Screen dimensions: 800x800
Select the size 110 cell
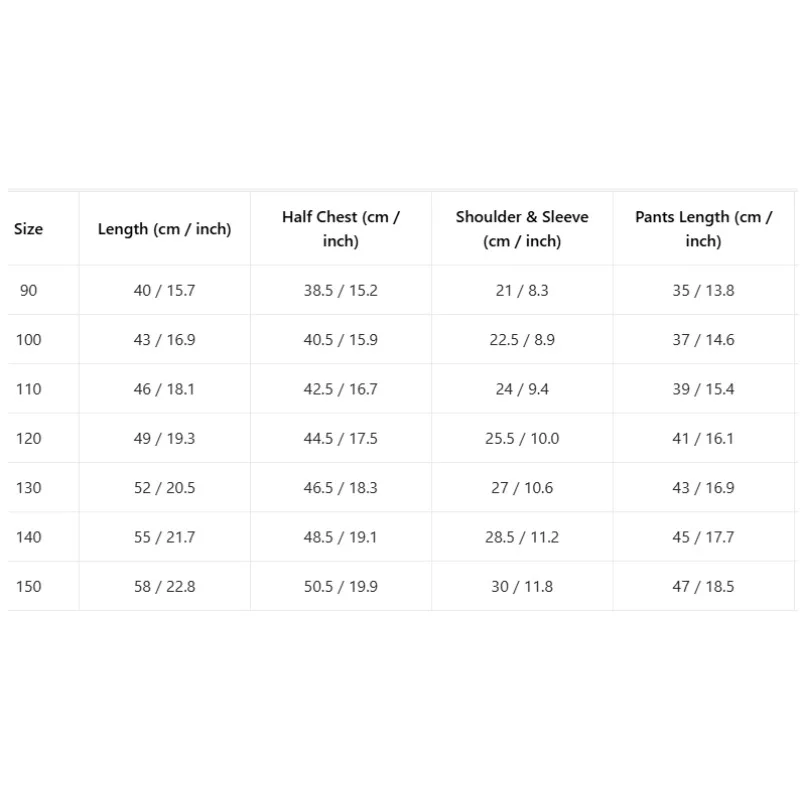pos(29,389)
